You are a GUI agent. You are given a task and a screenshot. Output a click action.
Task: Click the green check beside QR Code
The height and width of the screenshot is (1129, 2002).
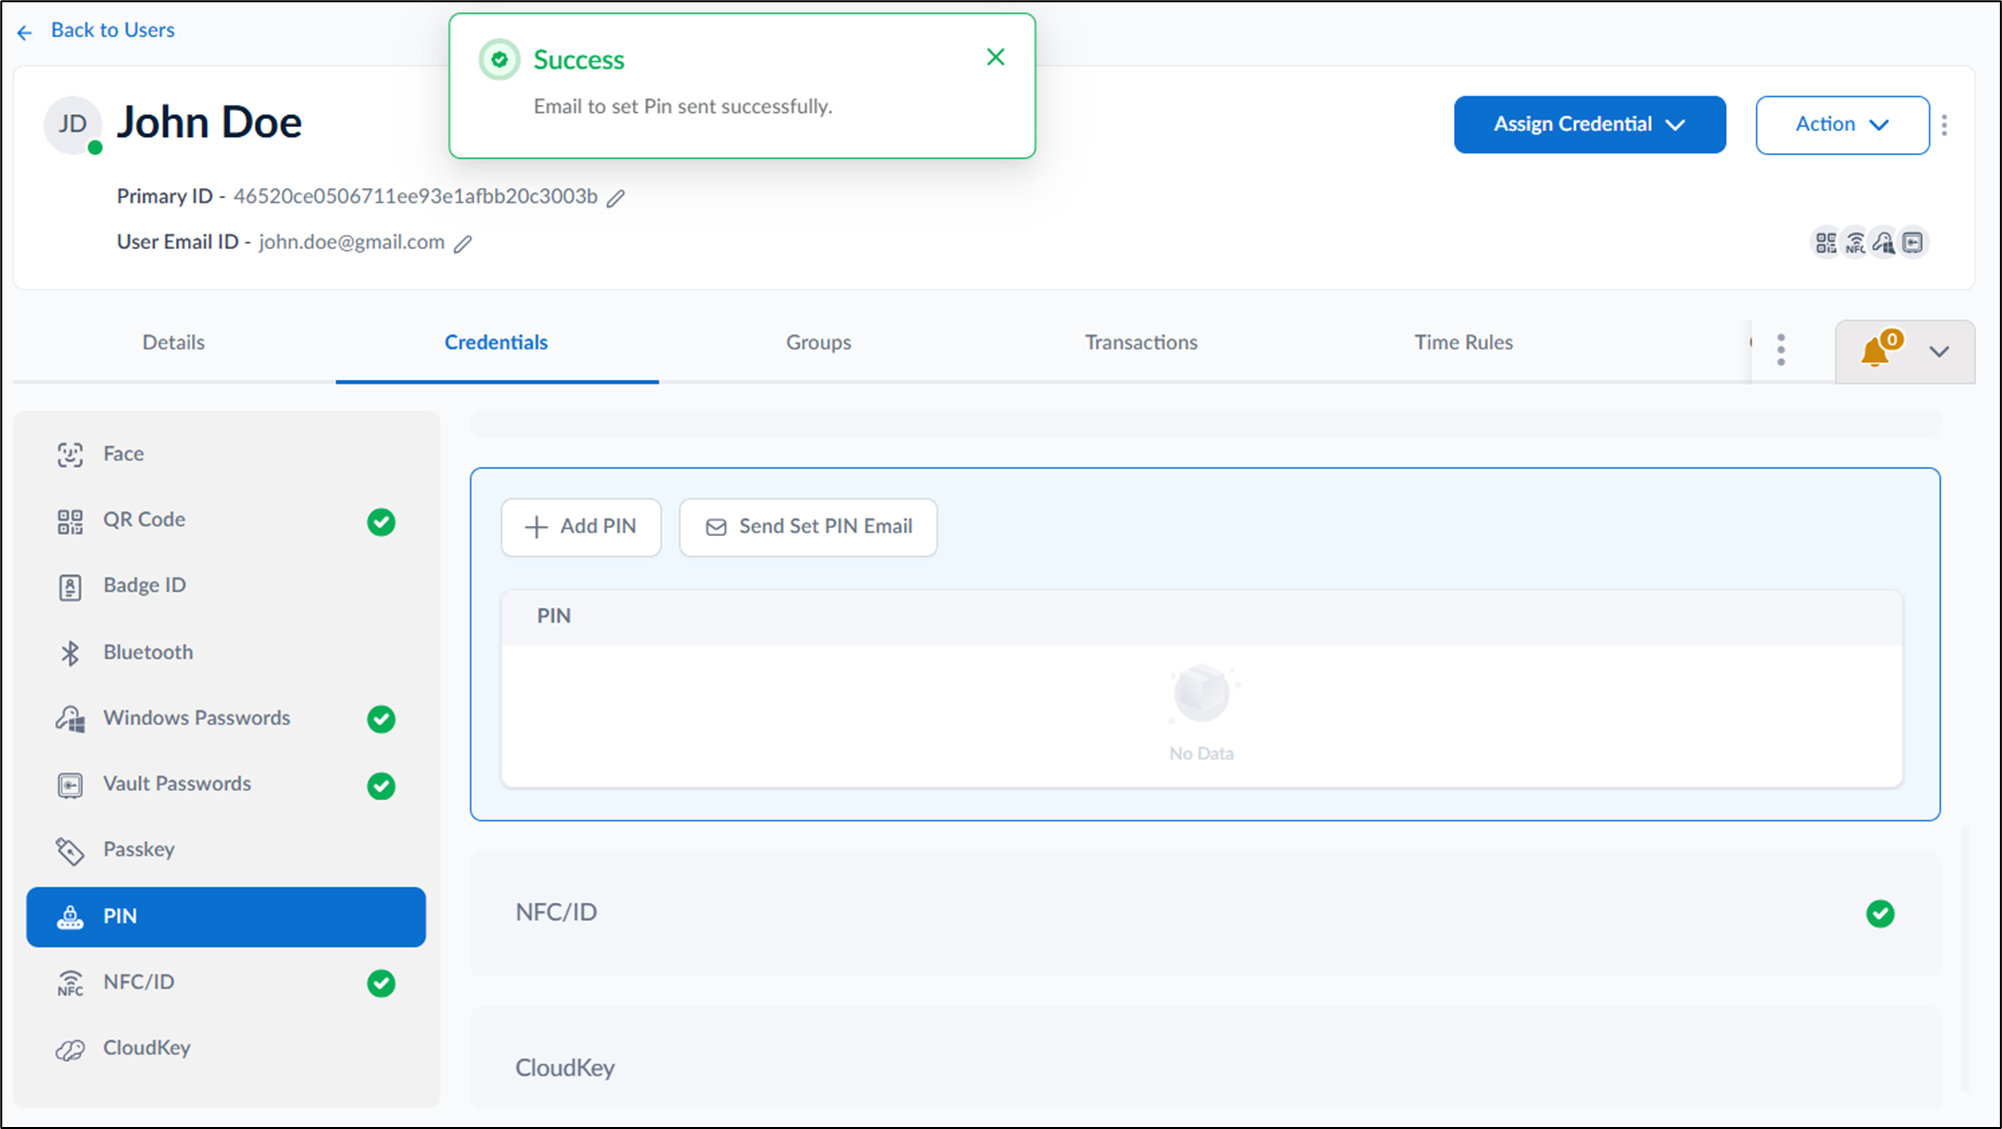pos(381,522)
